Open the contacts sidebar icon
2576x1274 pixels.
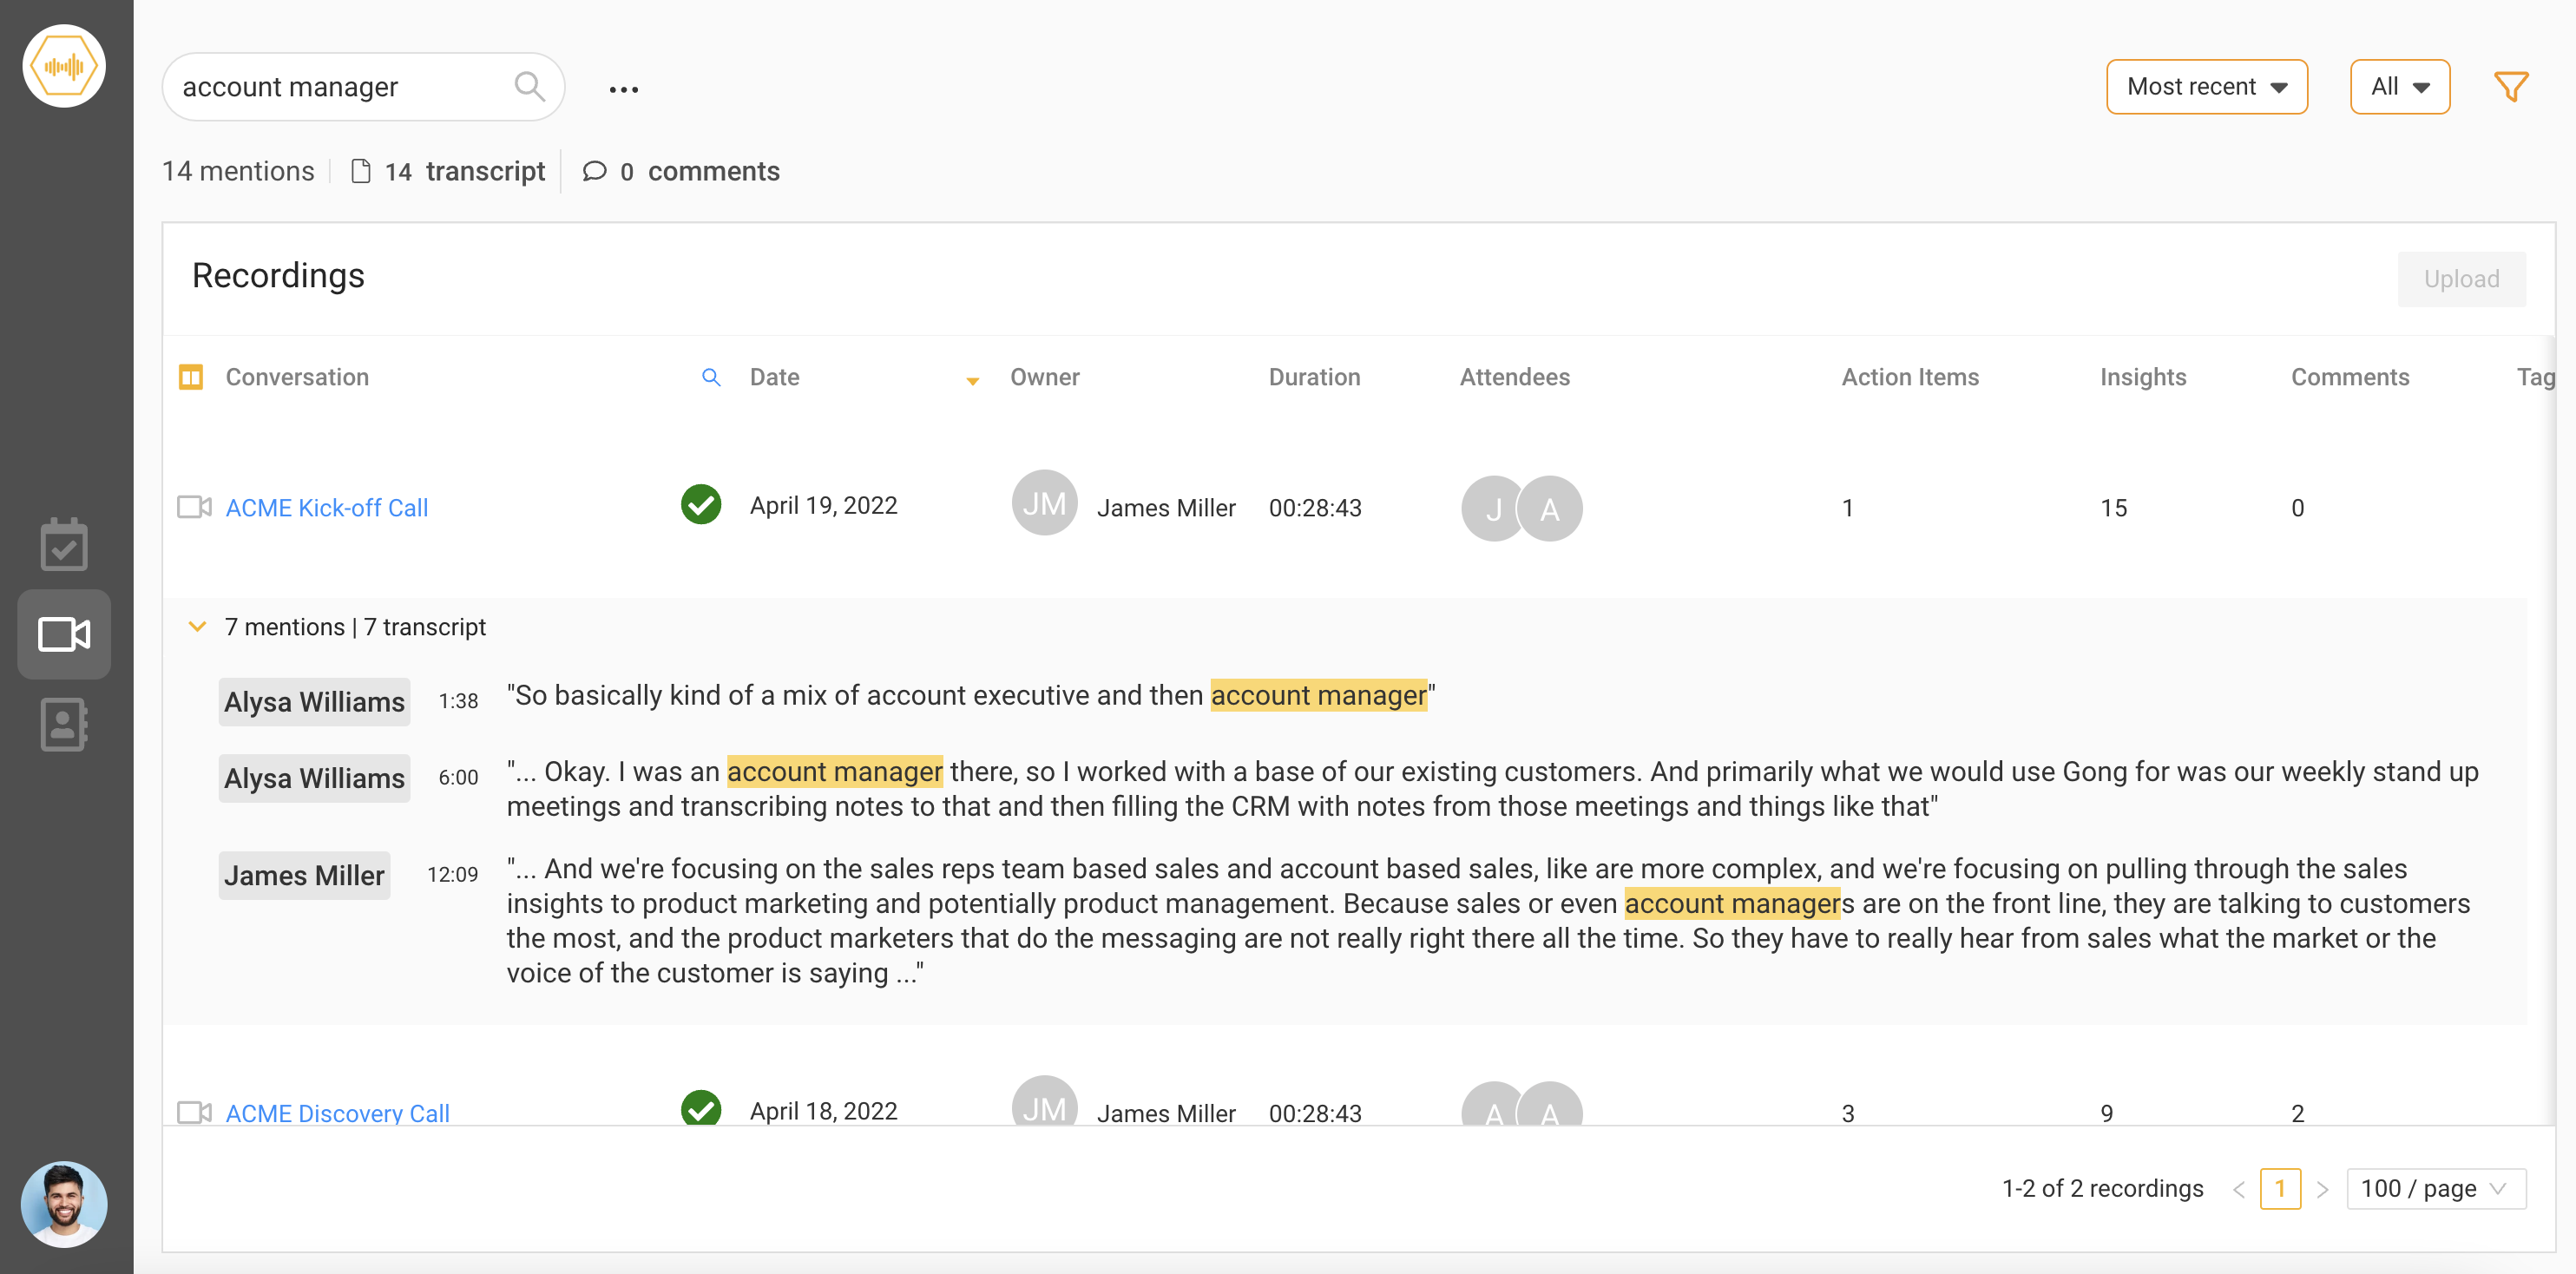[x=64, y=724]
